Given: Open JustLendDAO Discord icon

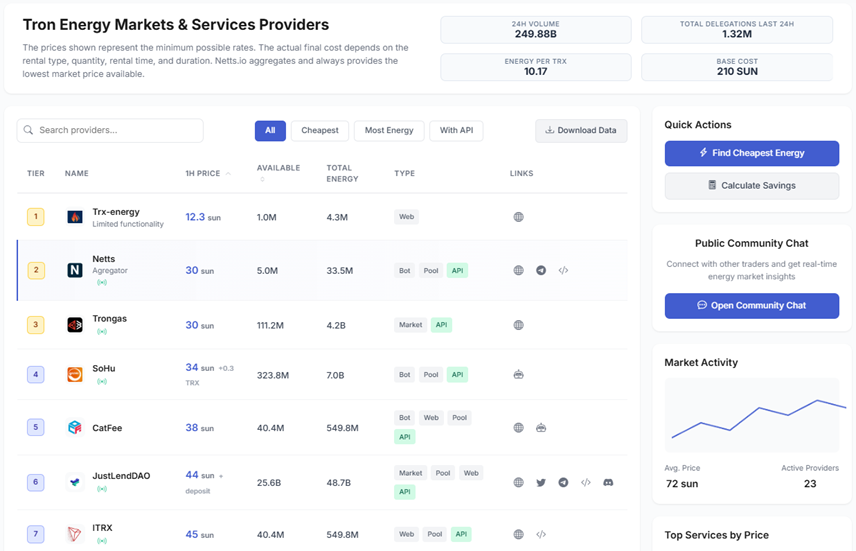Looking at the screenshot, I should (x=608, y=482).
